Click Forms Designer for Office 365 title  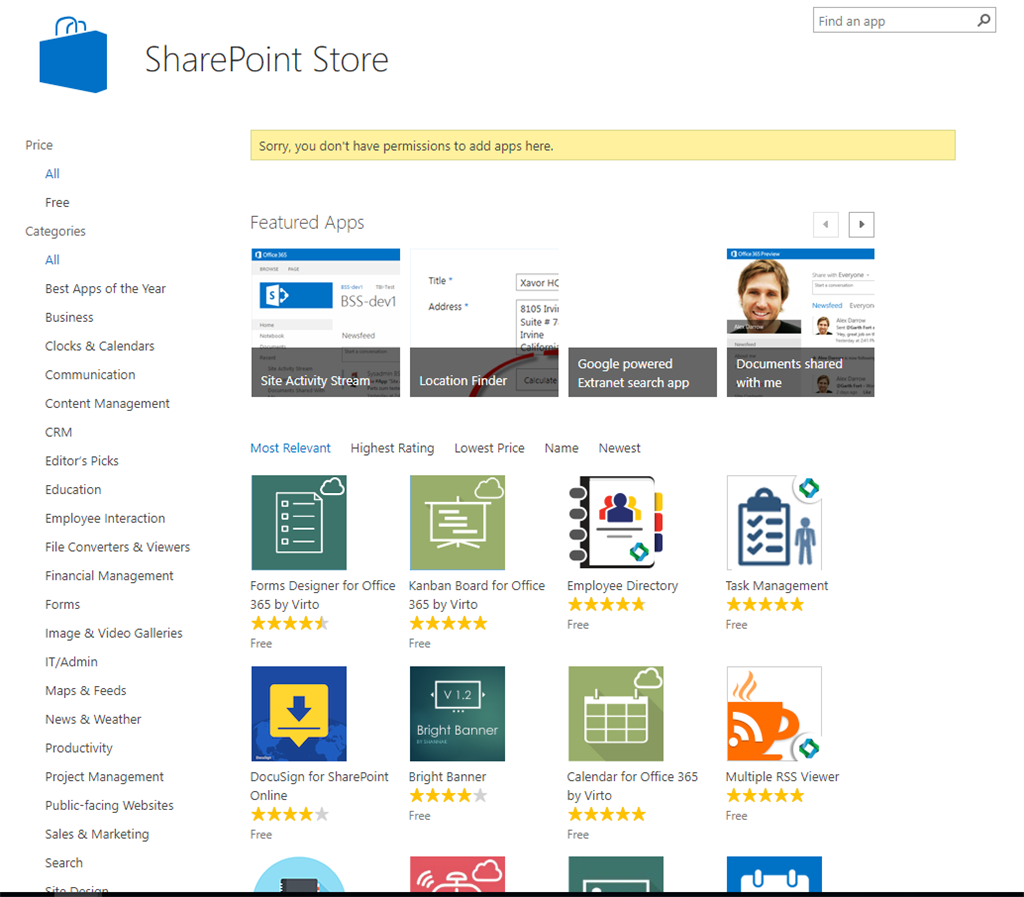(323, 595)
